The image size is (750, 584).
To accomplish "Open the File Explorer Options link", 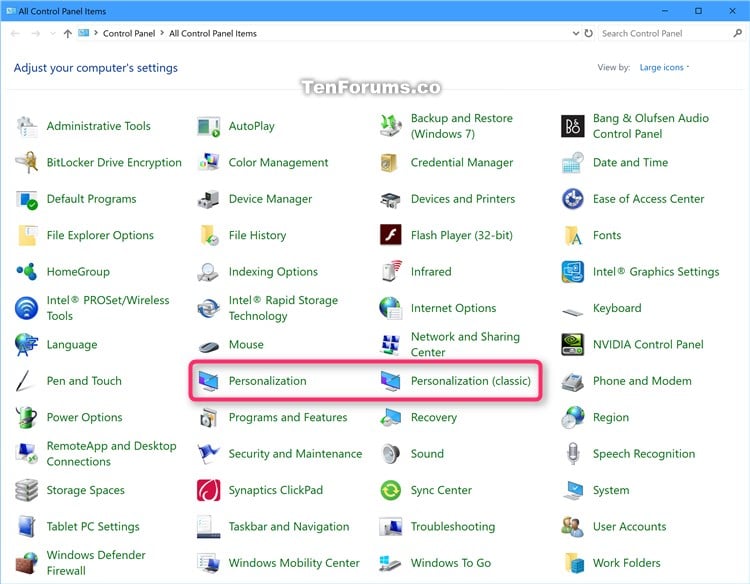I will coord(100,235).
